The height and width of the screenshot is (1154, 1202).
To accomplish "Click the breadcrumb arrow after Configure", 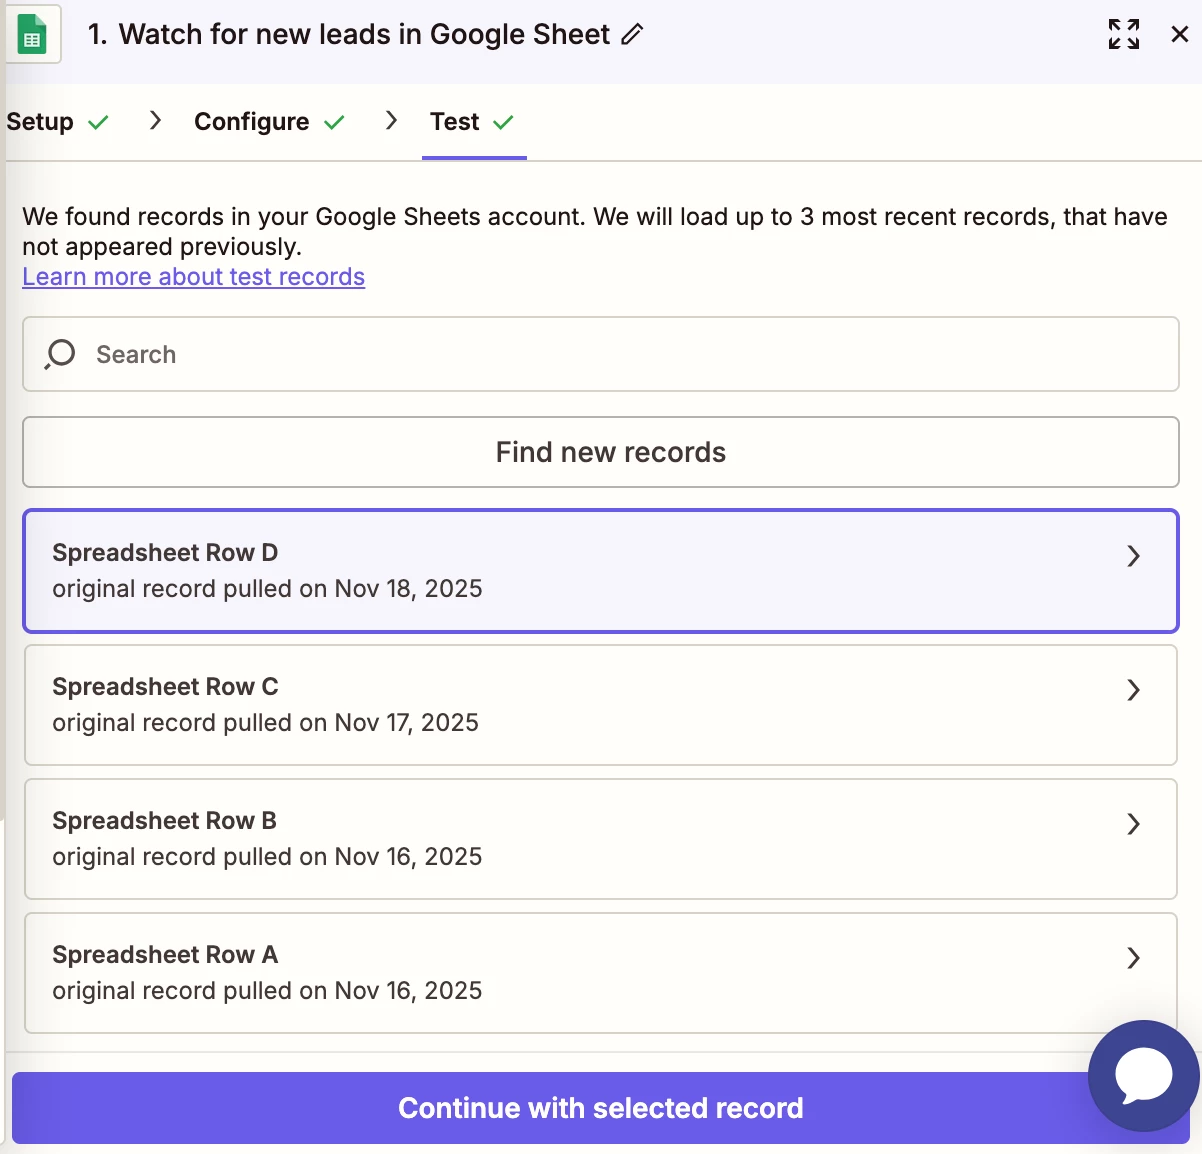I will pos(391,121).
